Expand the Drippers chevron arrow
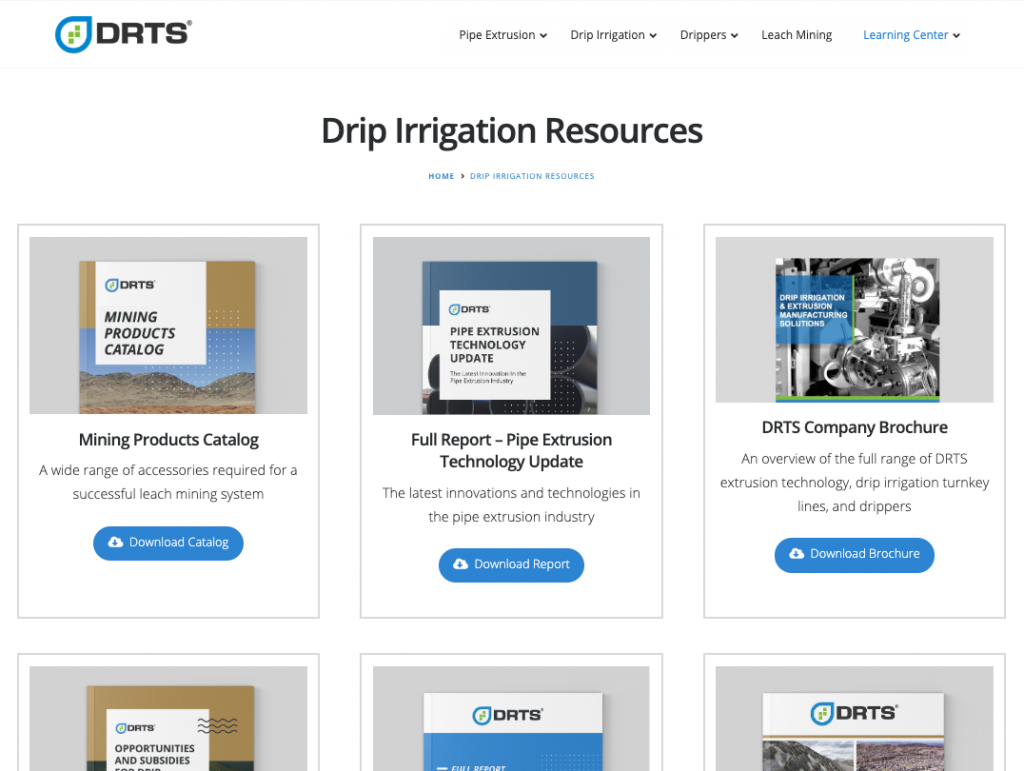 [735, 36]
